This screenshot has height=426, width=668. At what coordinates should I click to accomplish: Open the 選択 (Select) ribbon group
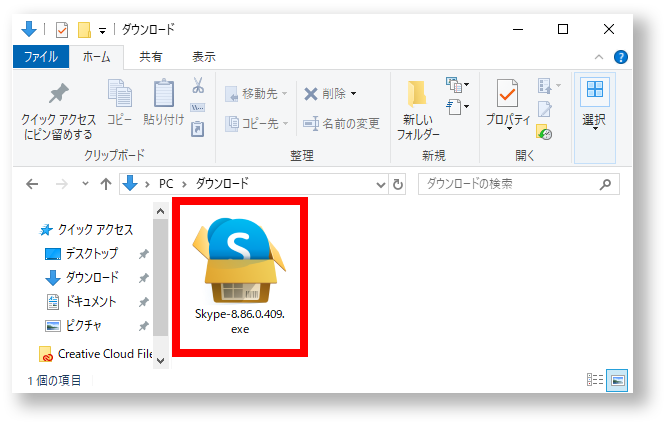point(595,118)
